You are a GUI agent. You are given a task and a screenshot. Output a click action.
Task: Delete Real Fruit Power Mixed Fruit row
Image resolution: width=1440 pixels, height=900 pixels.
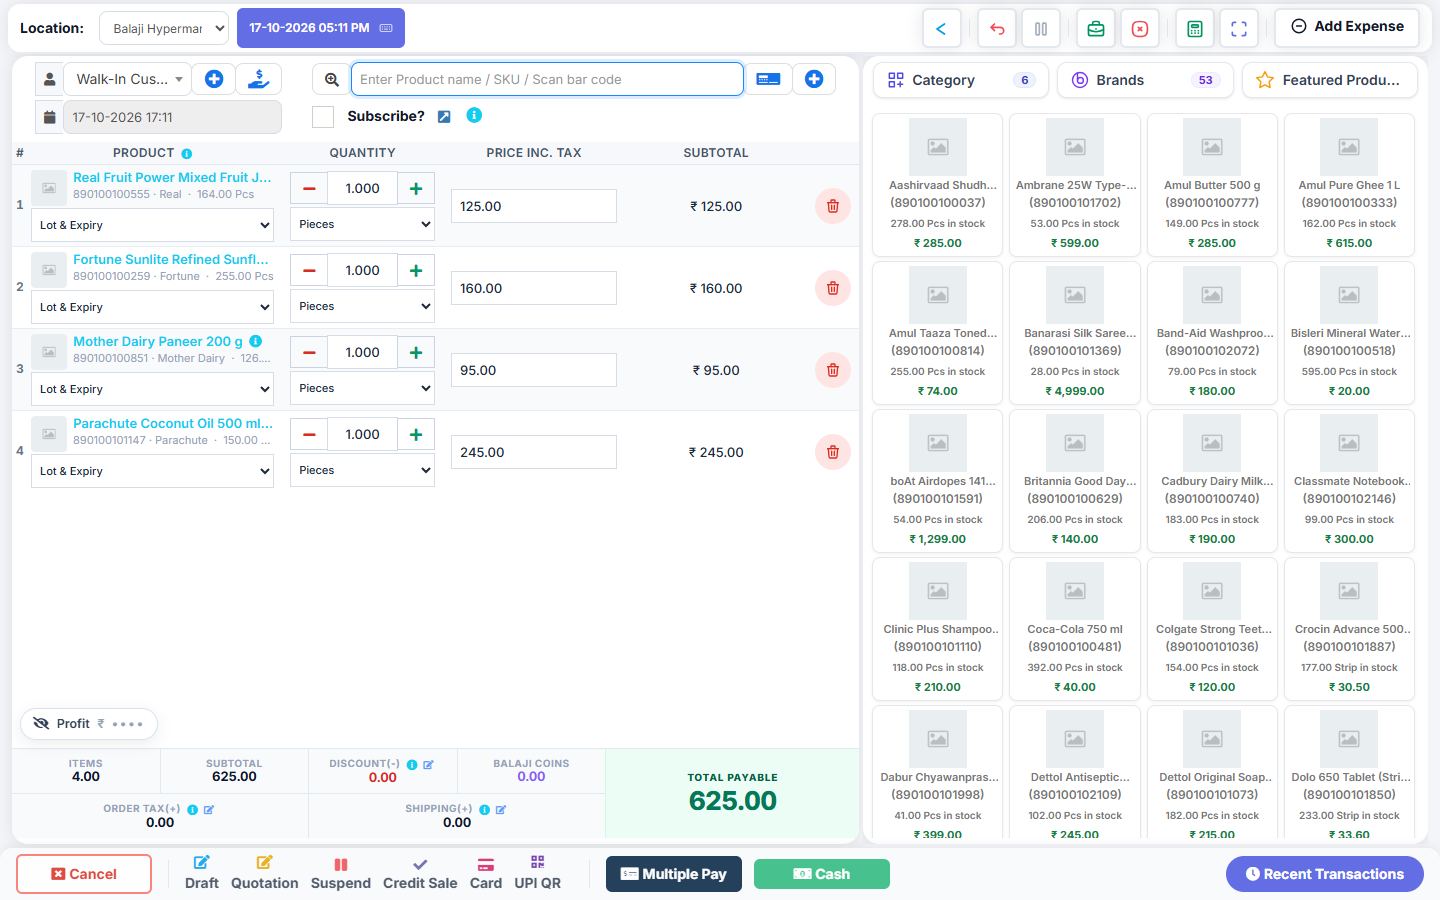point(832,206)
